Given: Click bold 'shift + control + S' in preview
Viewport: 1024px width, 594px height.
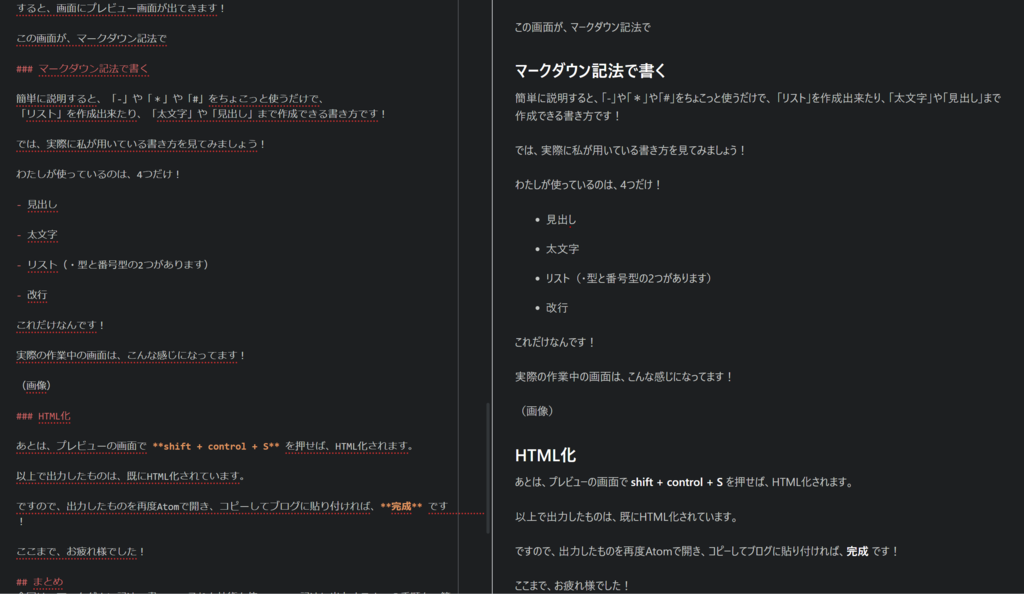Looking at the screenshot, I should (x=677, y=482).
